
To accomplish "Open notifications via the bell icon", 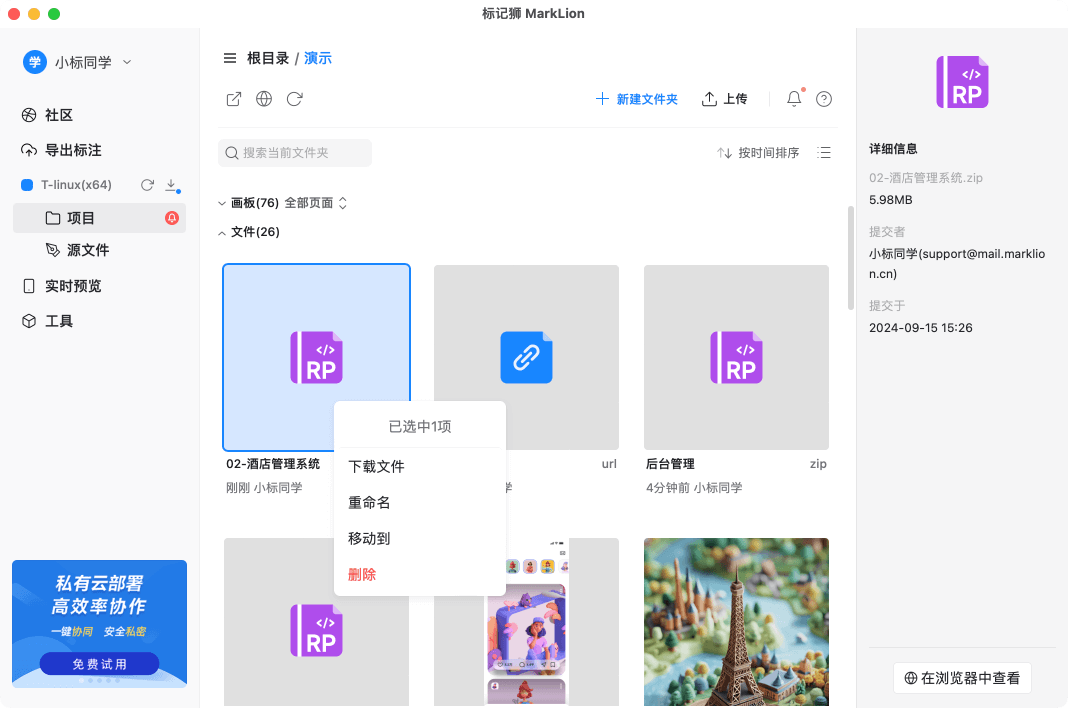I will point(793,98).
